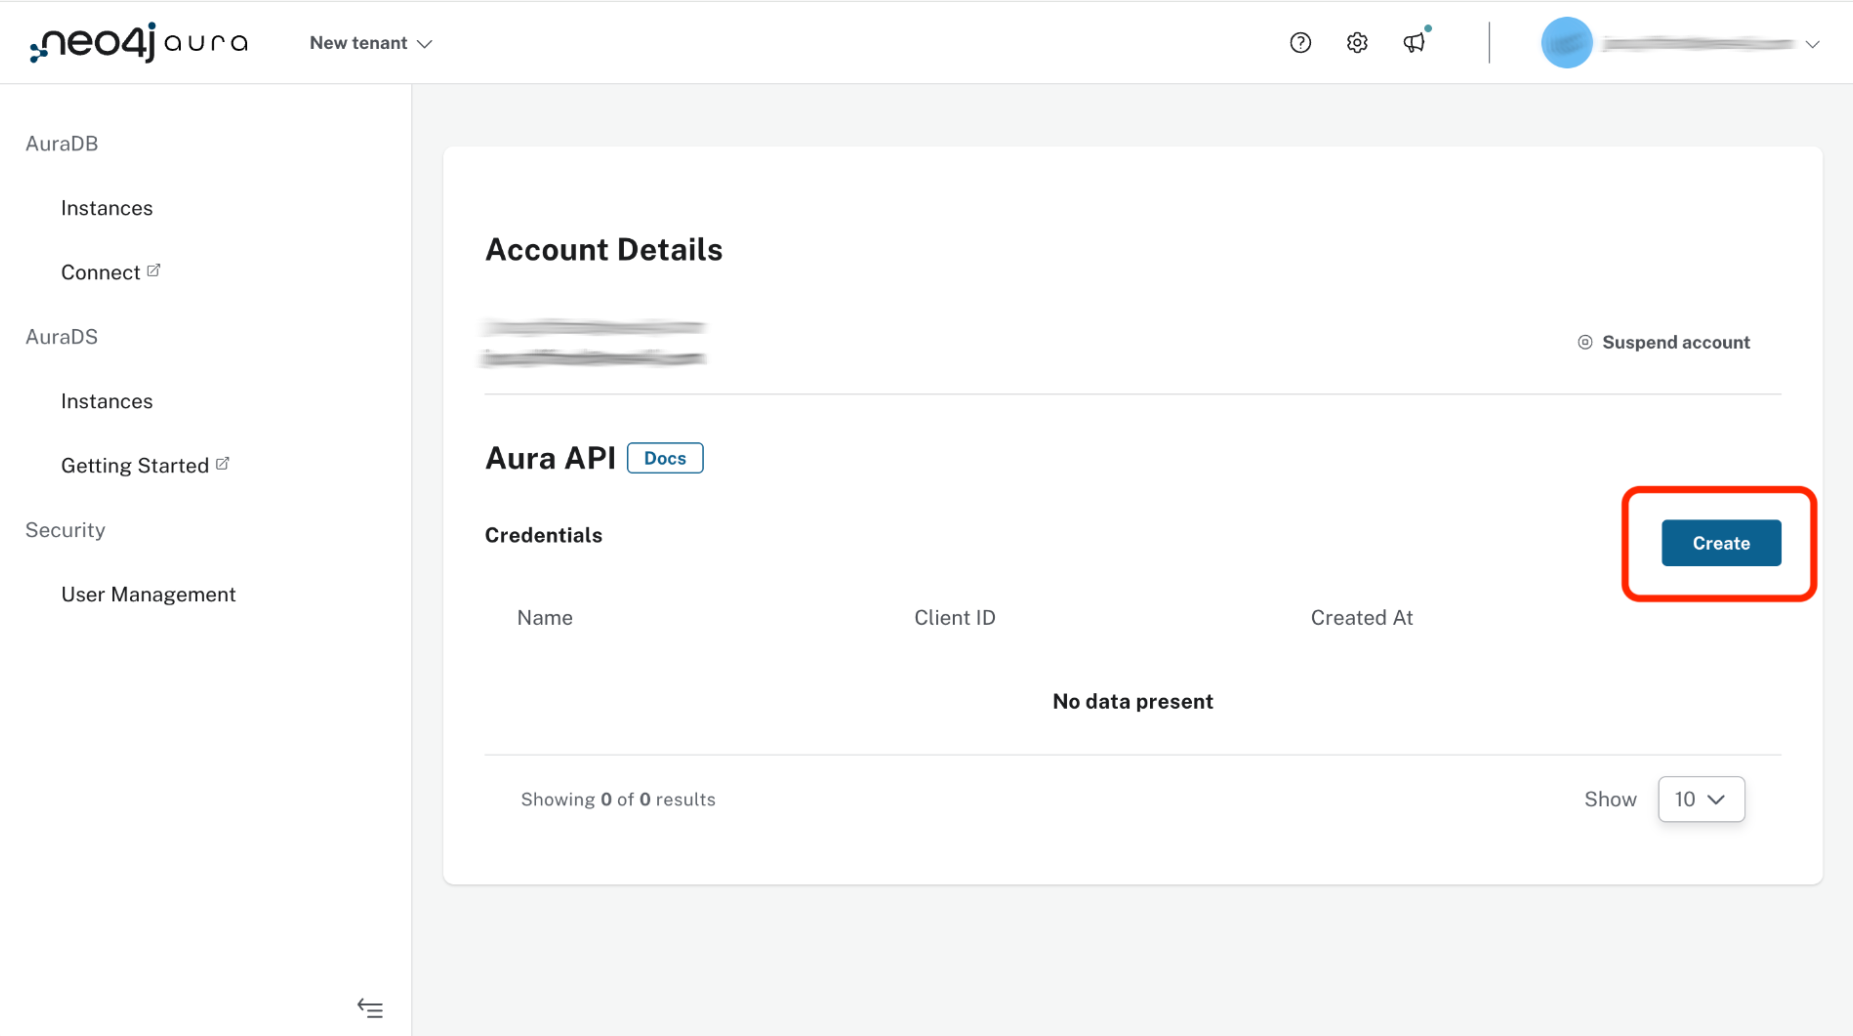Click the Create credentials button
Image resolution: width=1853 pixels, height=1036 pixels.
[1721, 543]
